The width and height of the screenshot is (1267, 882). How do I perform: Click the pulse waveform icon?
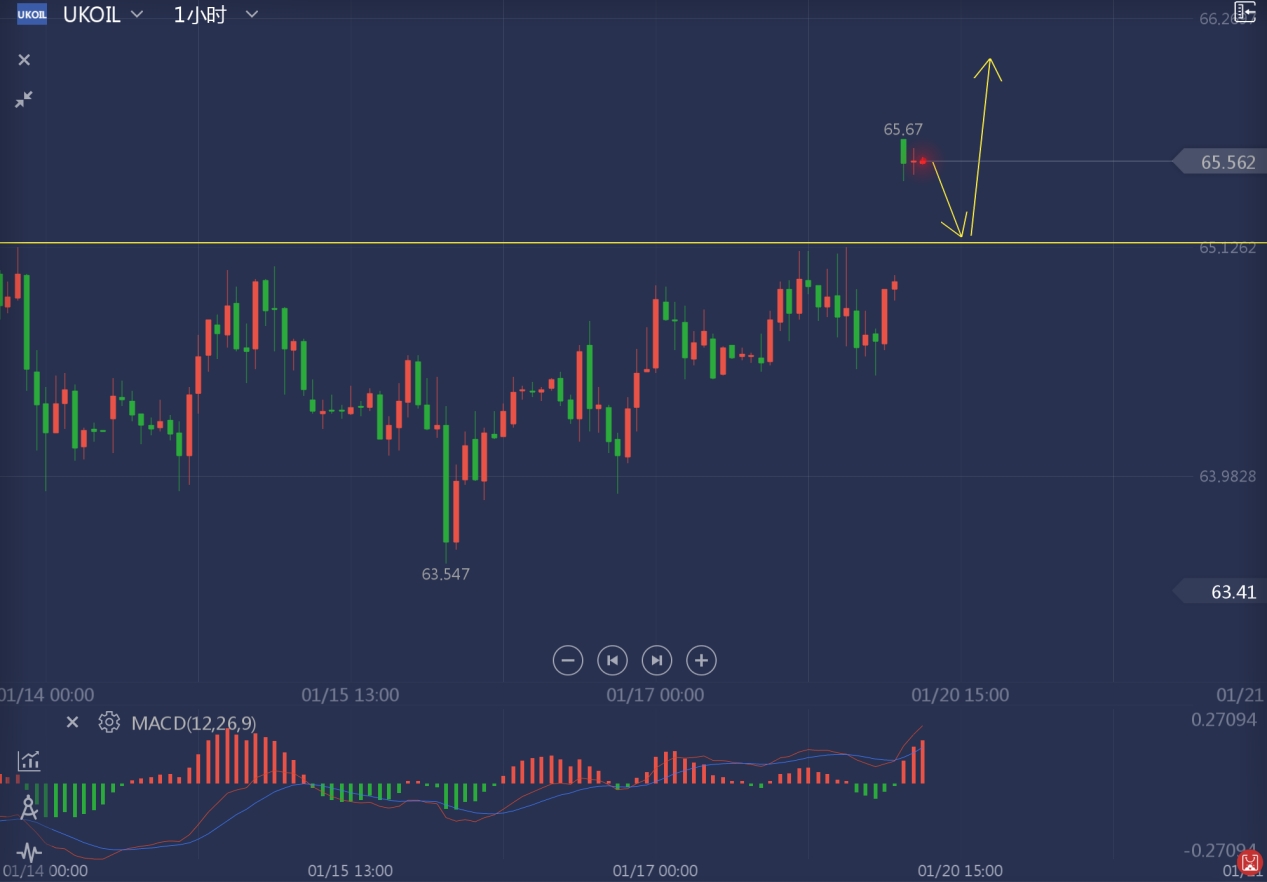(x=29, y=853)
